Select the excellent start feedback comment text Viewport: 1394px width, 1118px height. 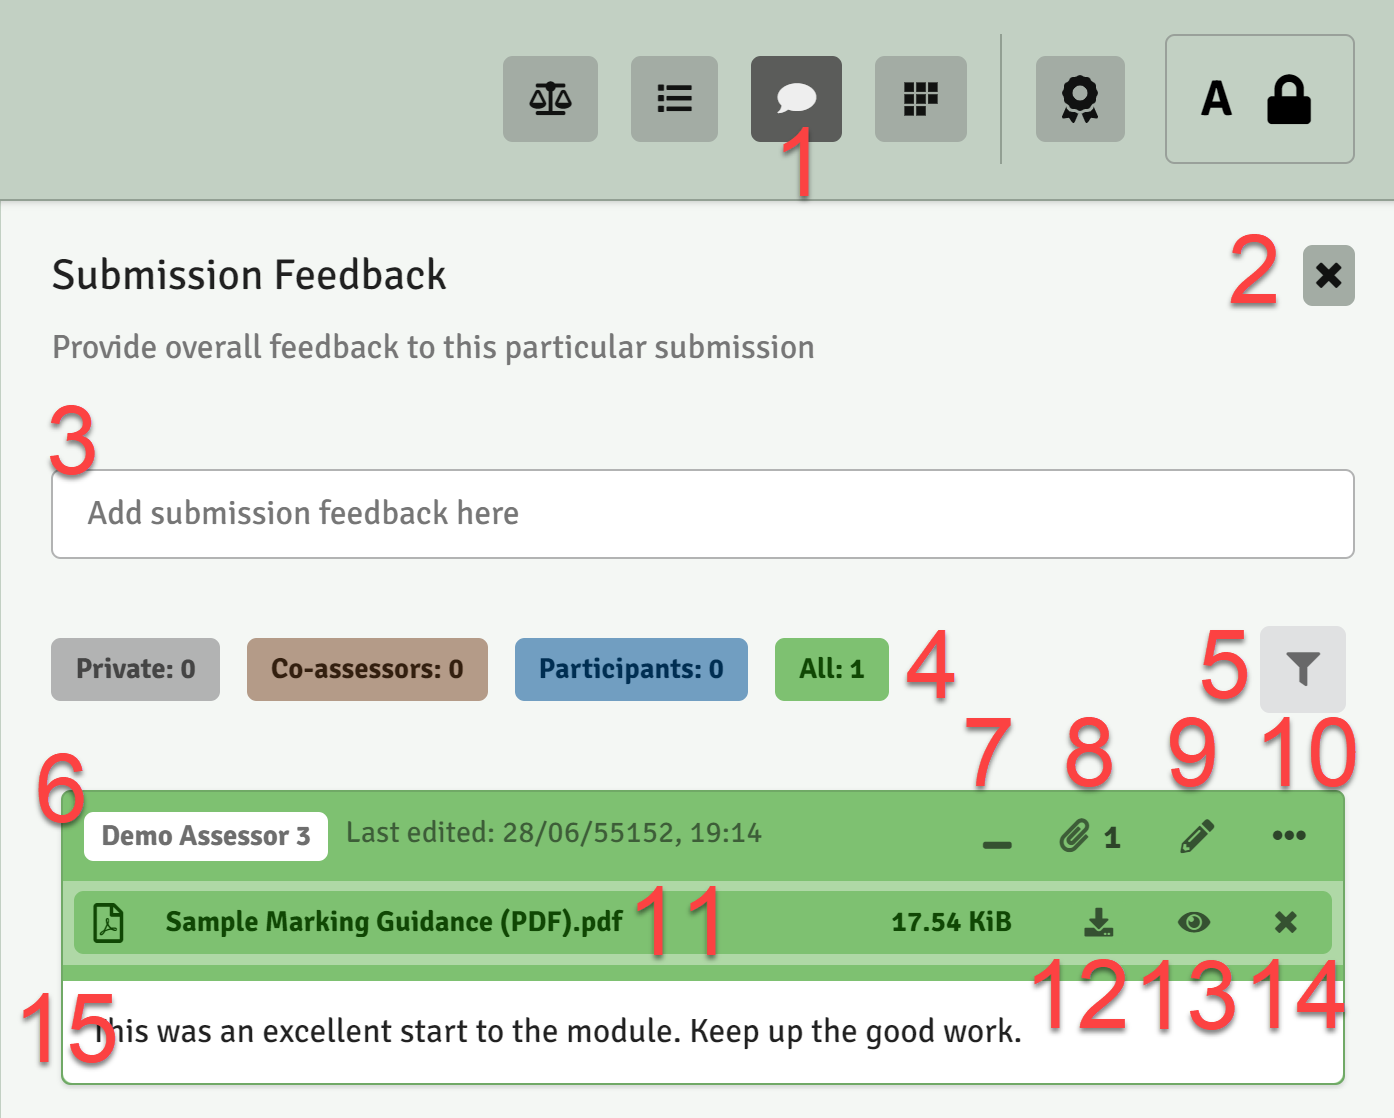(558, 1031)
